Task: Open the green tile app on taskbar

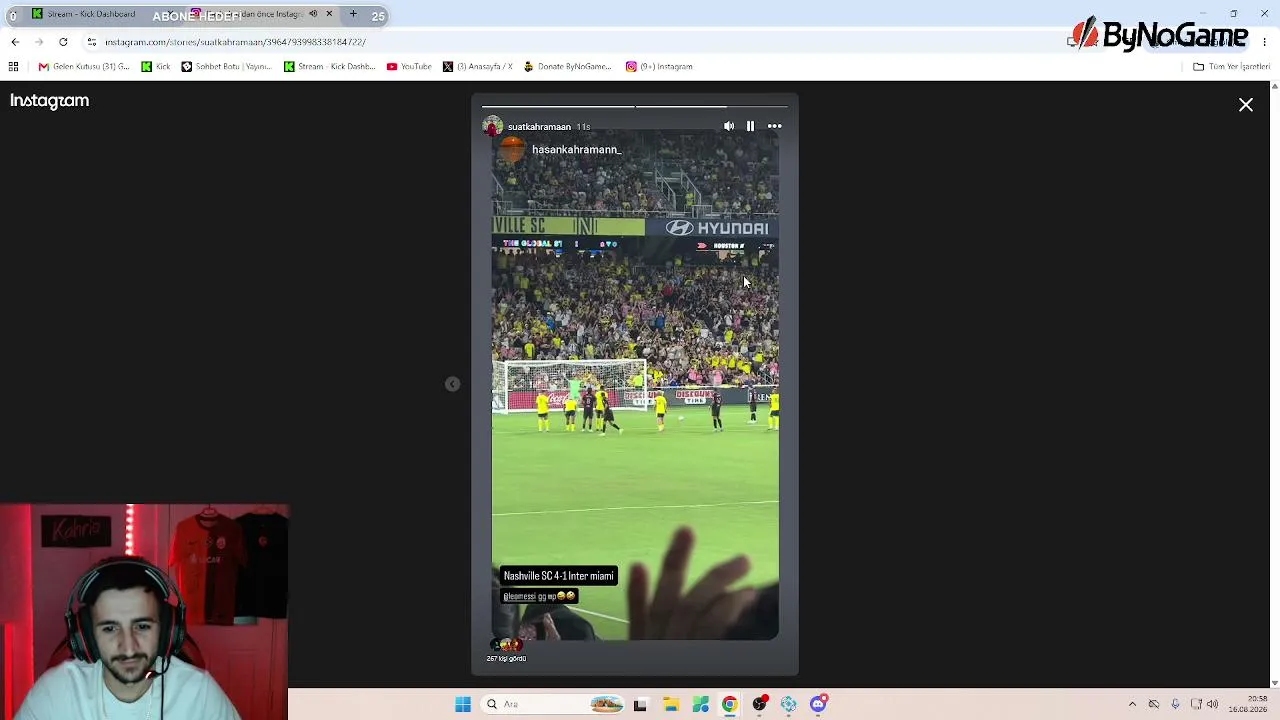Action: (700, 704)
